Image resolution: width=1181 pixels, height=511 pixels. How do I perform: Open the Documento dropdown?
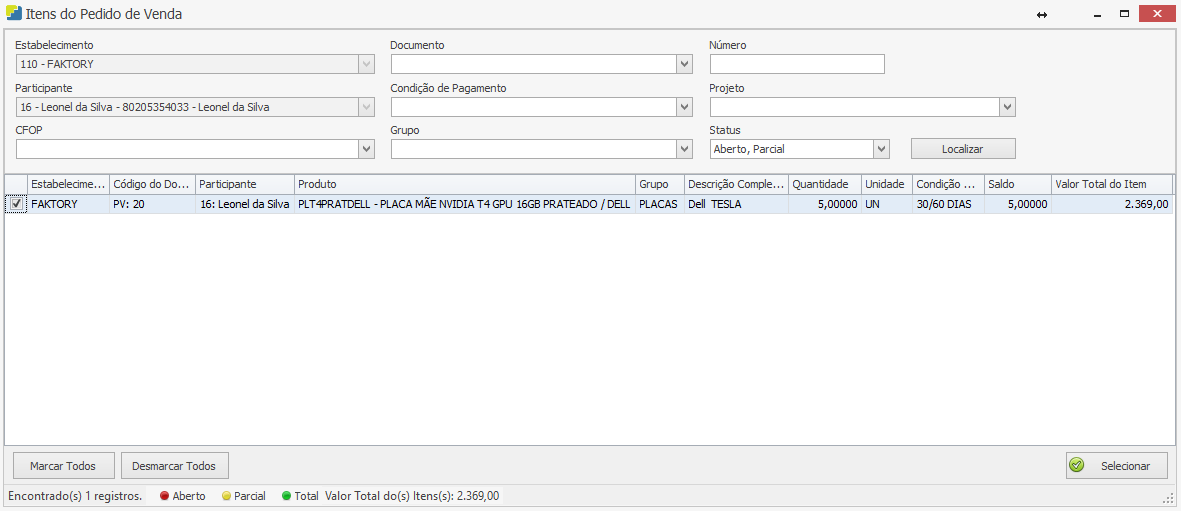[x=684, y=65]
